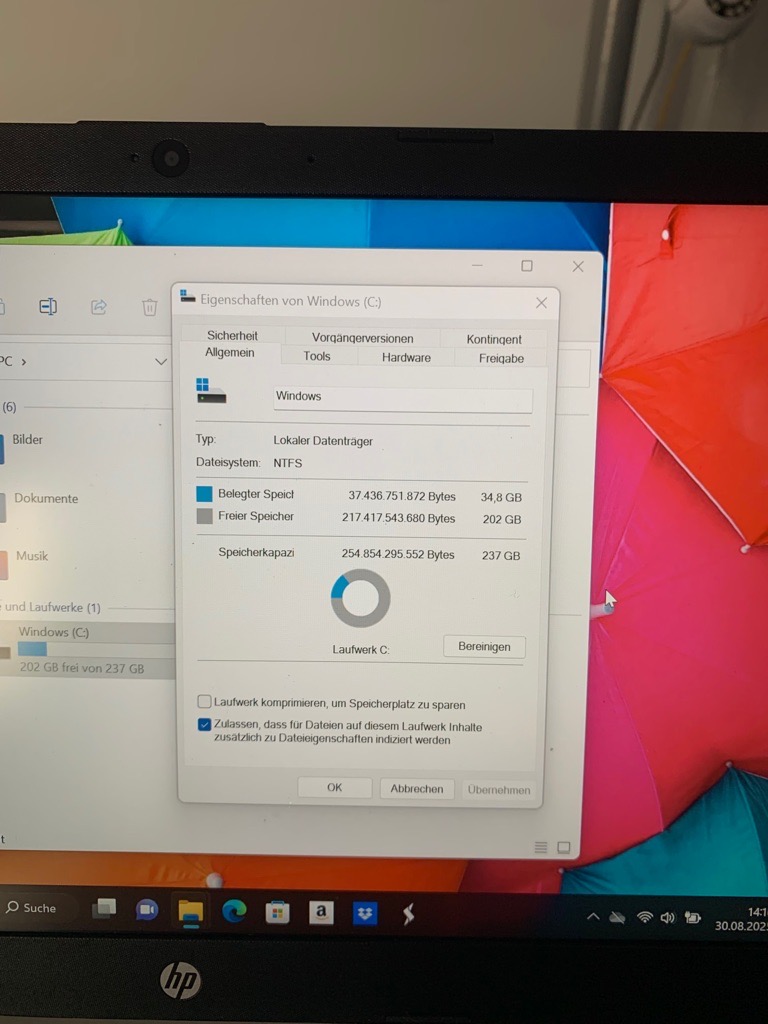Click the cloud sync tray icon
The image size is (768, 1024).
pyautogui.click(x=617, y=918)
